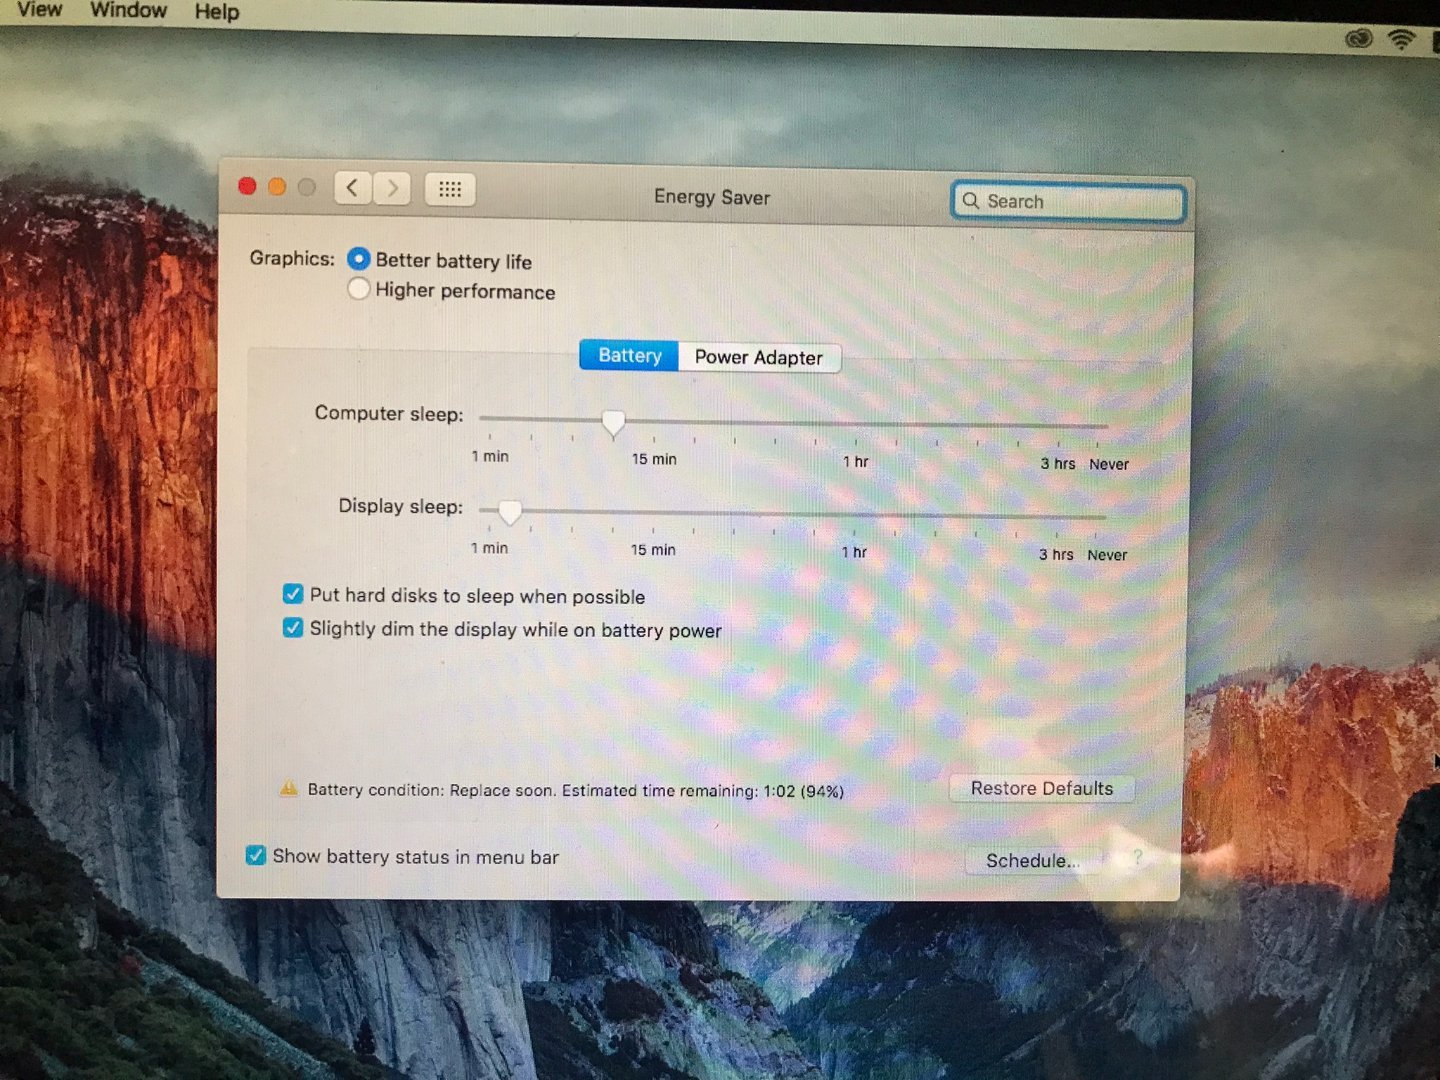Screen dimensions: 1440x1080
Task: Go forward with the right chevron button
Action: click(x=392, y=188)
